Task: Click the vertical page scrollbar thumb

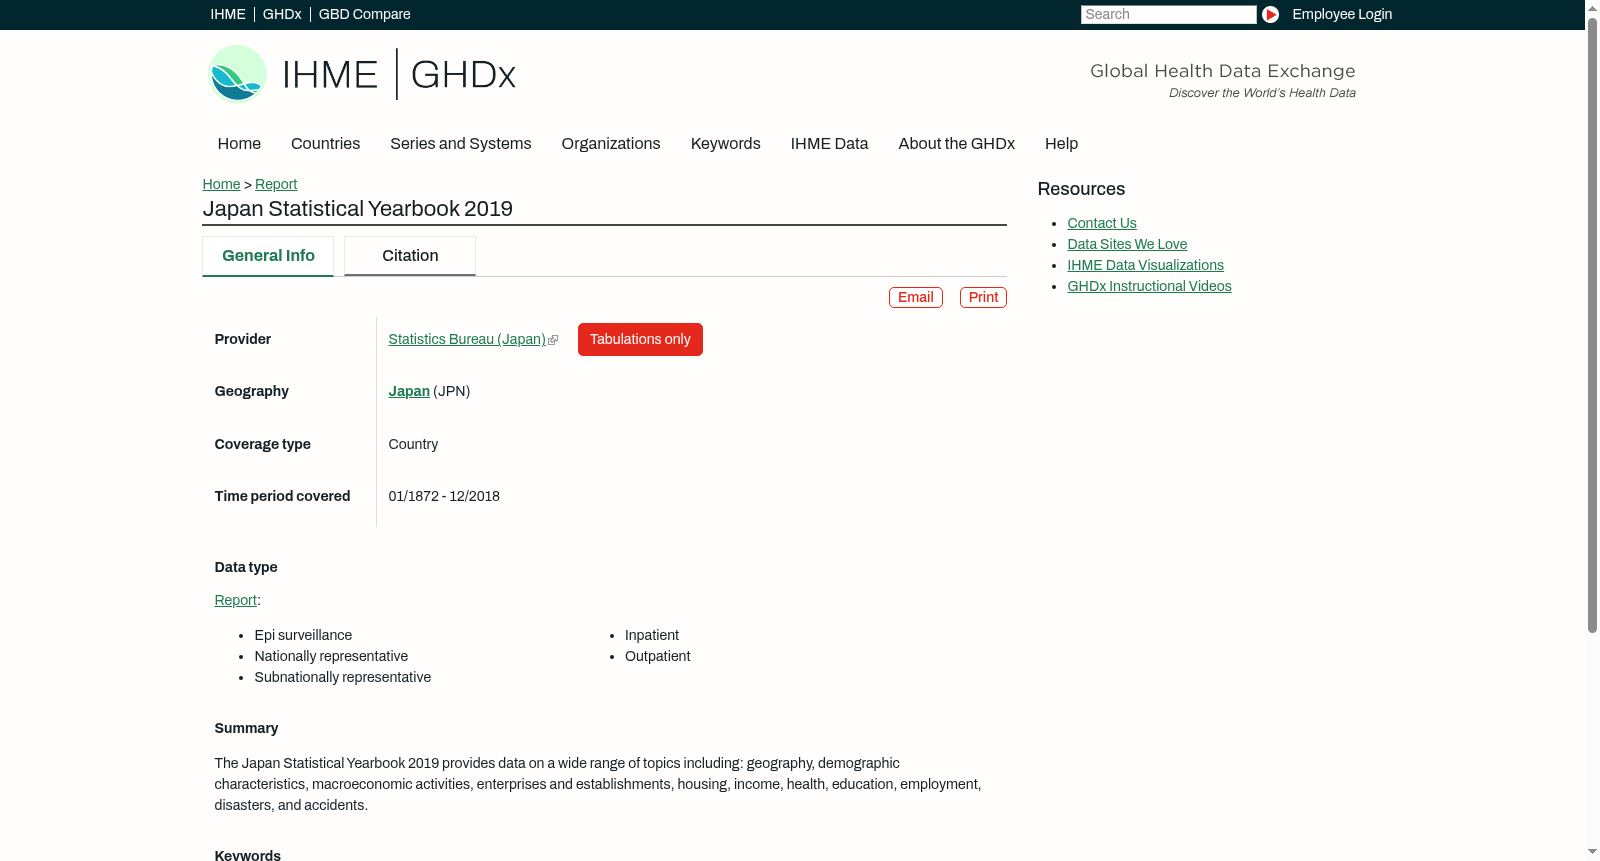Action: click(1592, 325)
